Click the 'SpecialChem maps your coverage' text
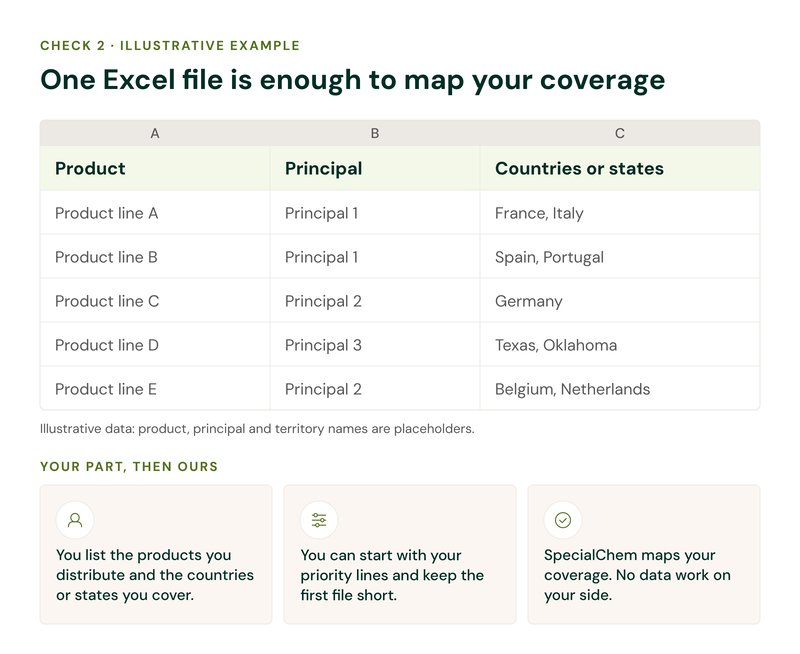 (637, 575)
